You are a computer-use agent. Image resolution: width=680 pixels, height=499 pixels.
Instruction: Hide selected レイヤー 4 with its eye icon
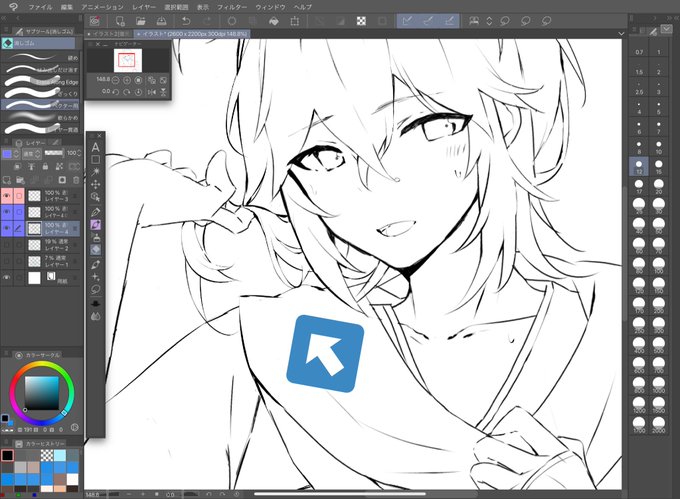pos(7,228)
